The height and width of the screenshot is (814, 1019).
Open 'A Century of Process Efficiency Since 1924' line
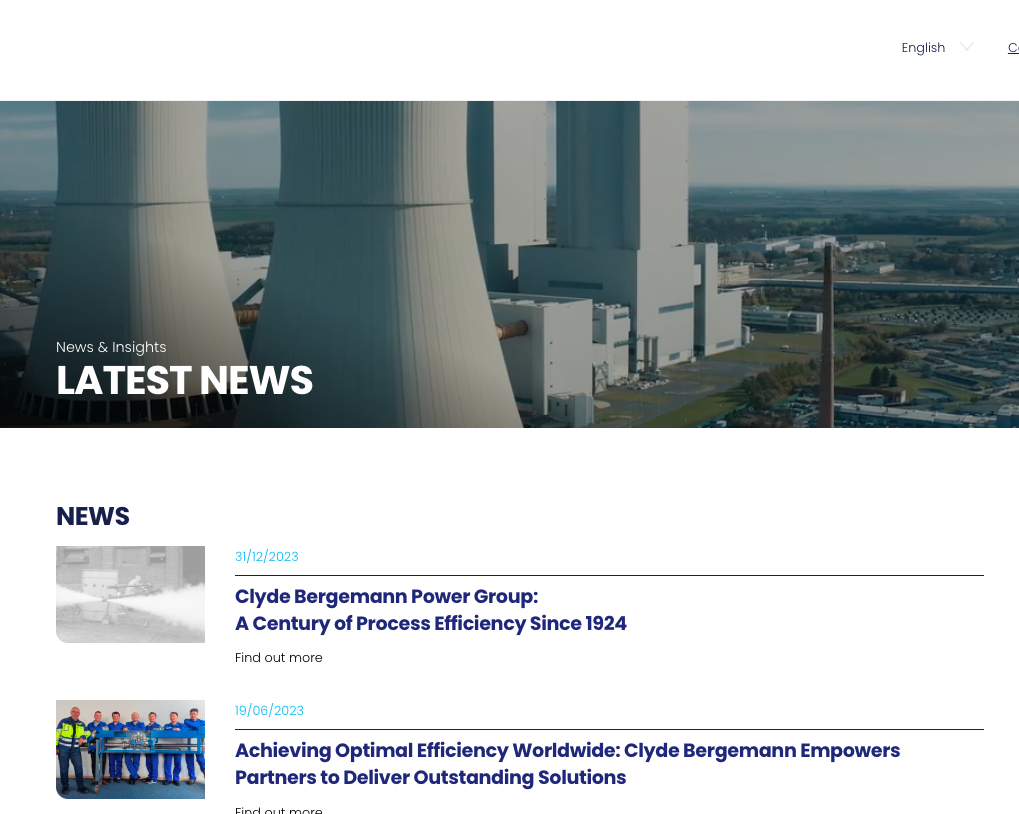point(430,624)
